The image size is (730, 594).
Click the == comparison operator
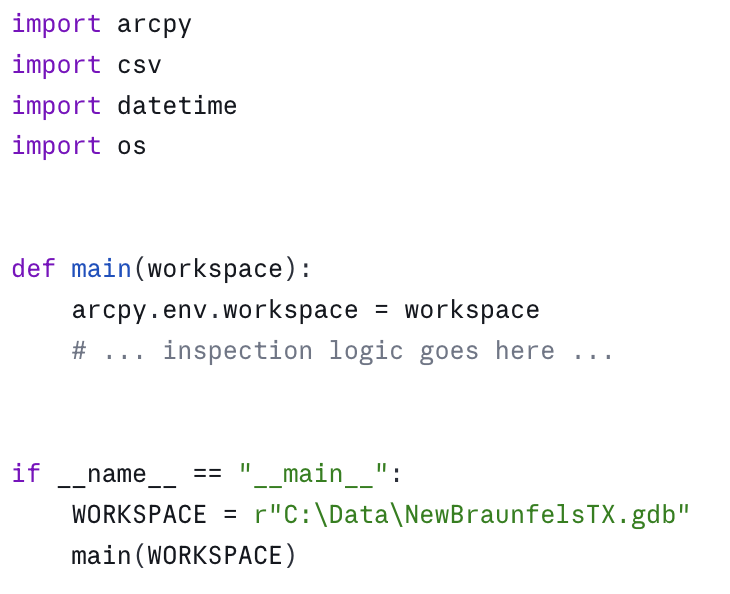click(x=206, y=474)
